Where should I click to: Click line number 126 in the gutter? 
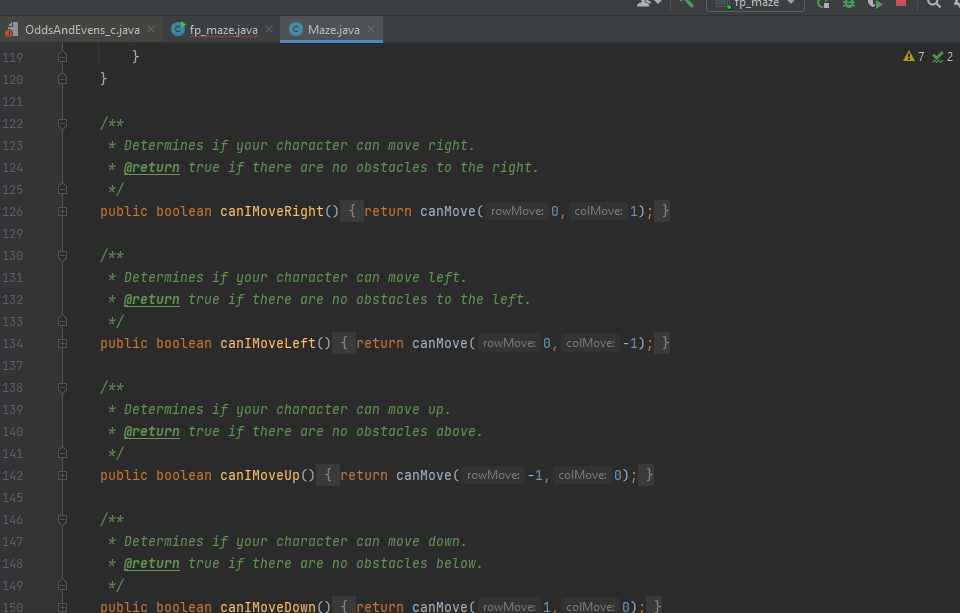13,212
